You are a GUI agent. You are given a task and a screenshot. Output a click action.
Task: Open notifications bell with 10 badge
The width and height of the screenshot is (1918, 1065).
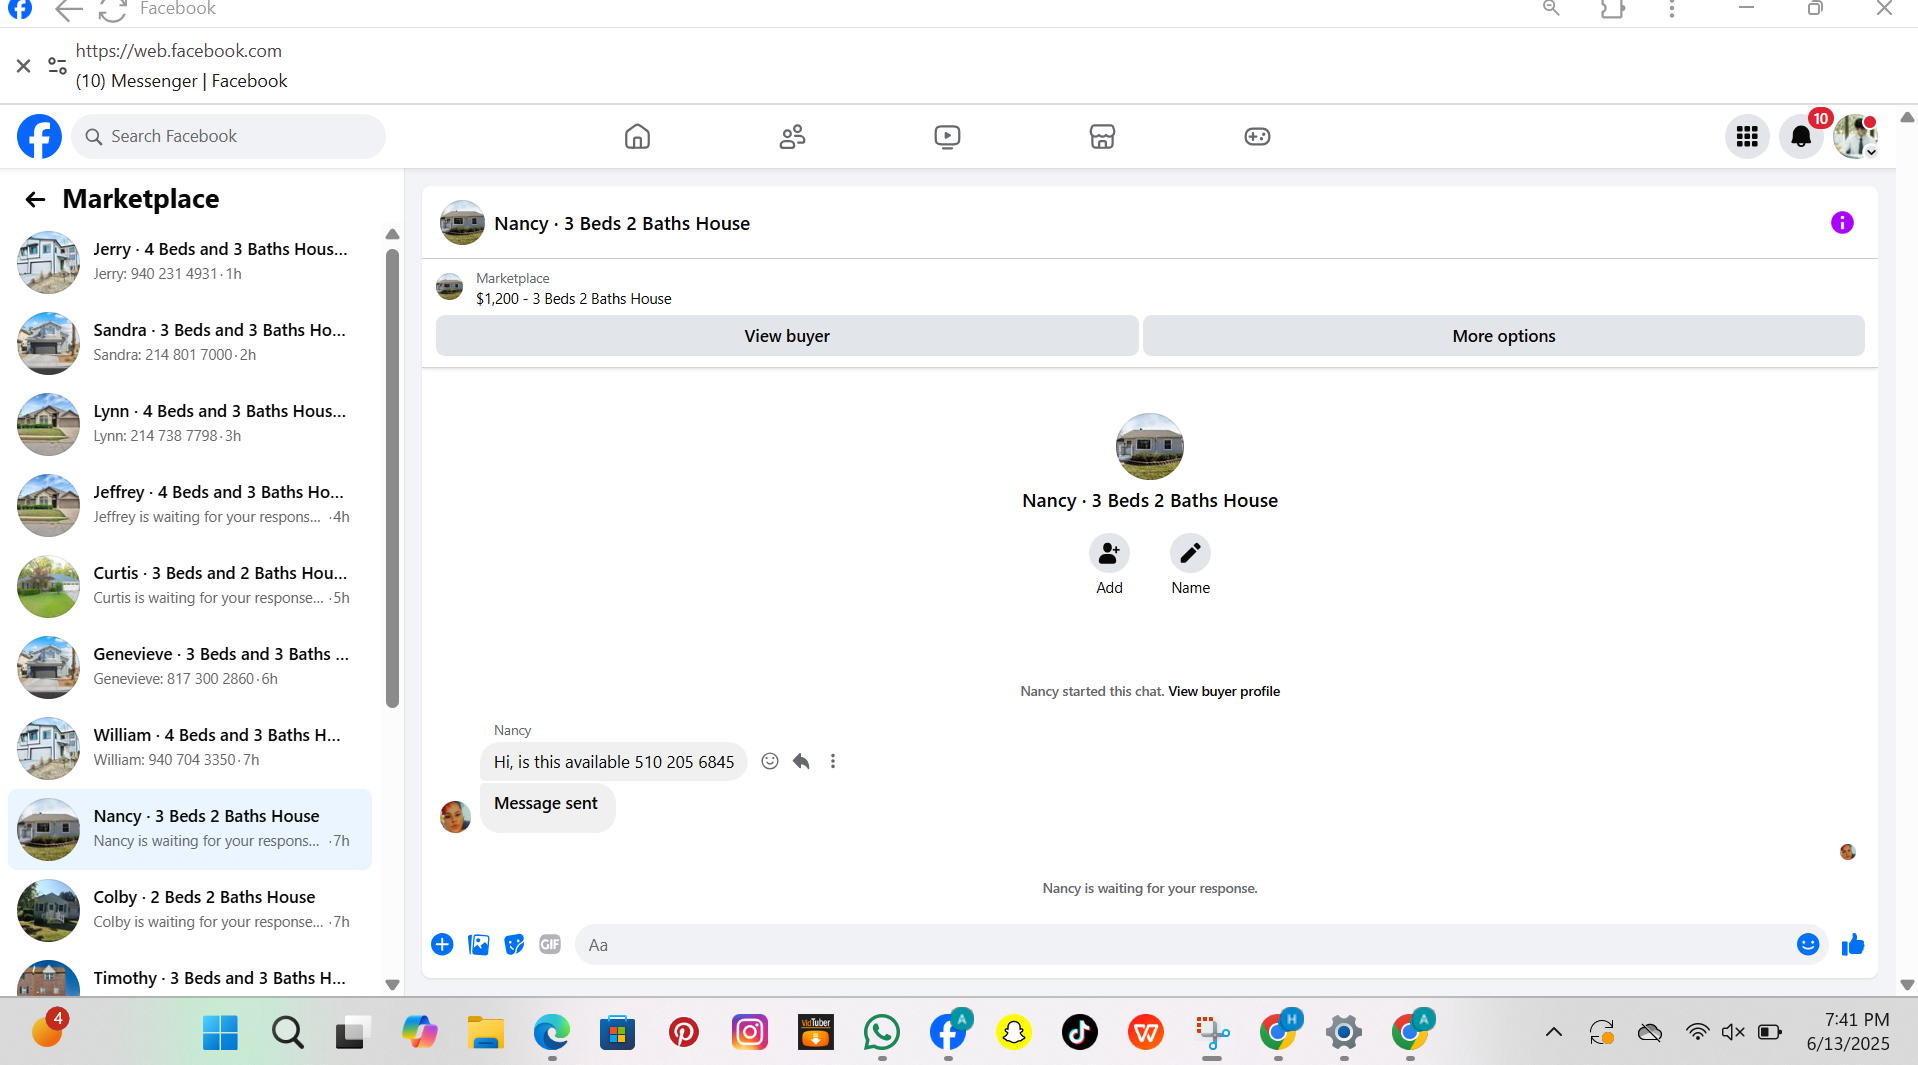tap(1801, 136)
